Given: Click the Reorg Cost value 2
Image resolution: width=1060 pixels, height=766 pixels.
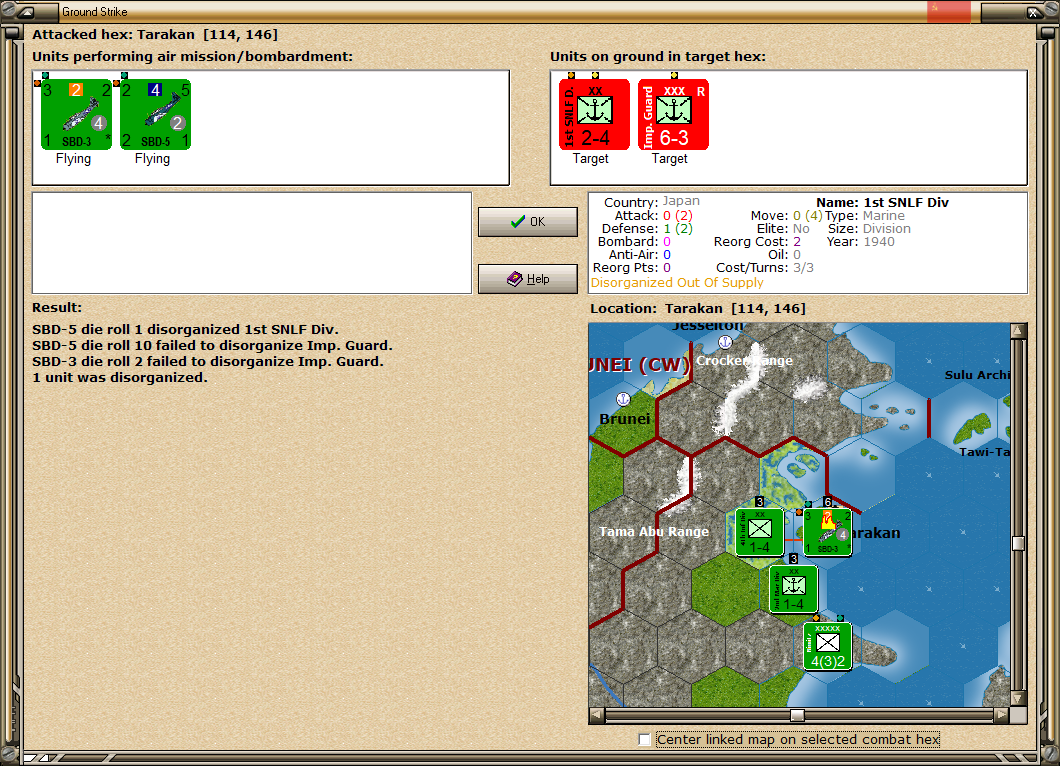Looking at the screenshot, I should point(797,241).
